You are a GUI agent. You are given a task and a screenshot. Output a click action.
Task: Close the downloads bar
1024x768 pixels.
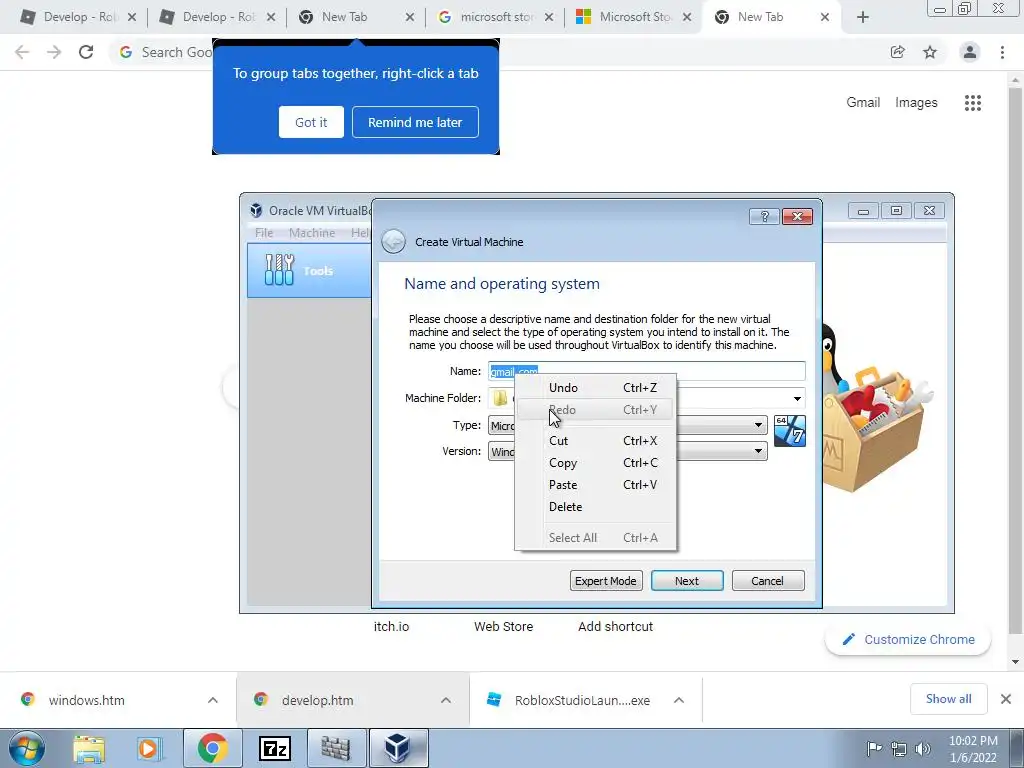coord(1006,699)
